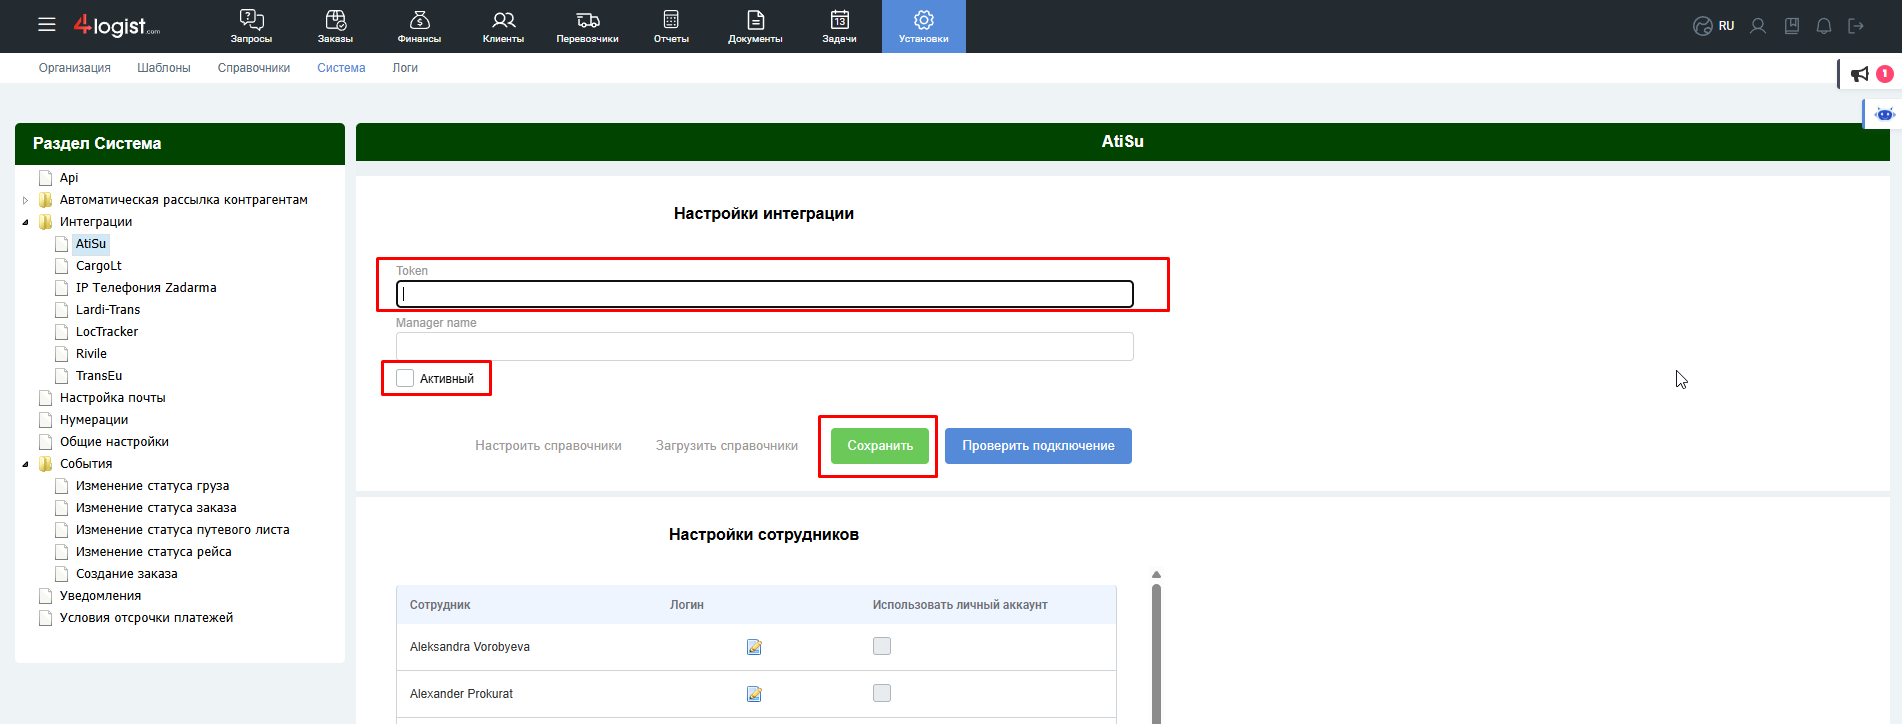Viewport: 1902px width, 724px height.
Task: Switch language via the RU globe icon
Action: point(1713,26)
